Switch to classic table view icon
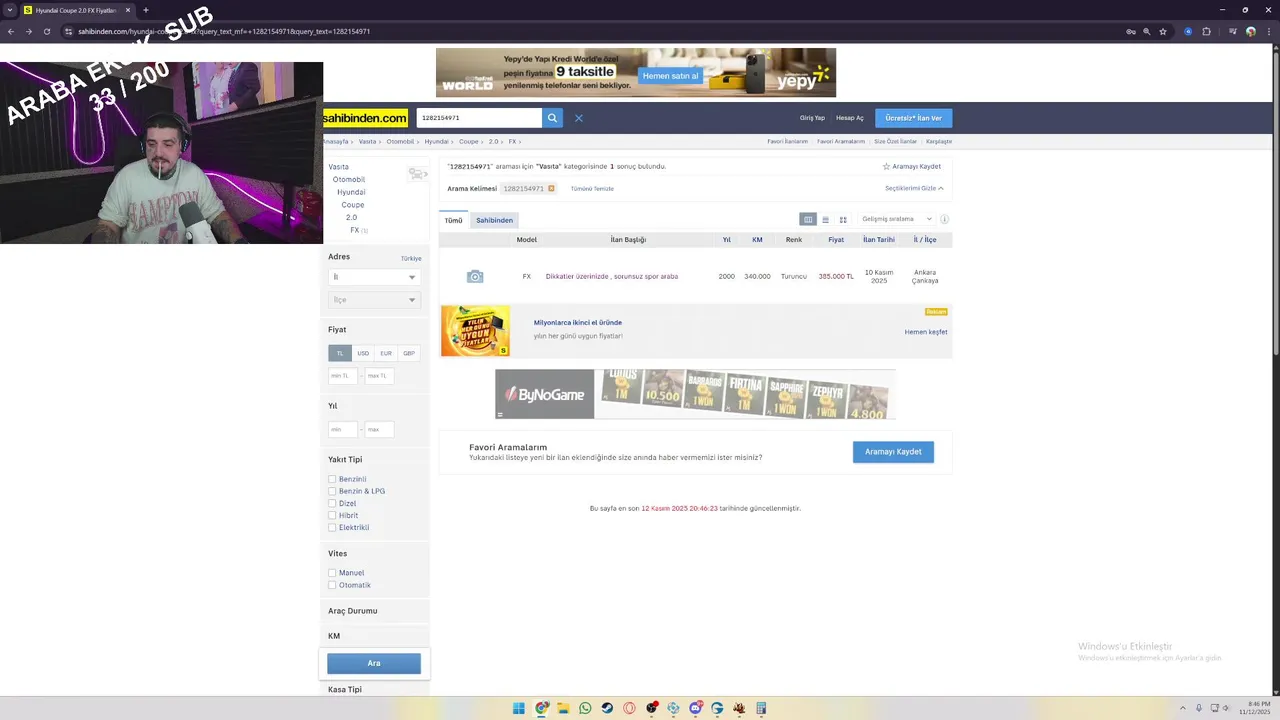The image size is (1280, 720). 808,219
